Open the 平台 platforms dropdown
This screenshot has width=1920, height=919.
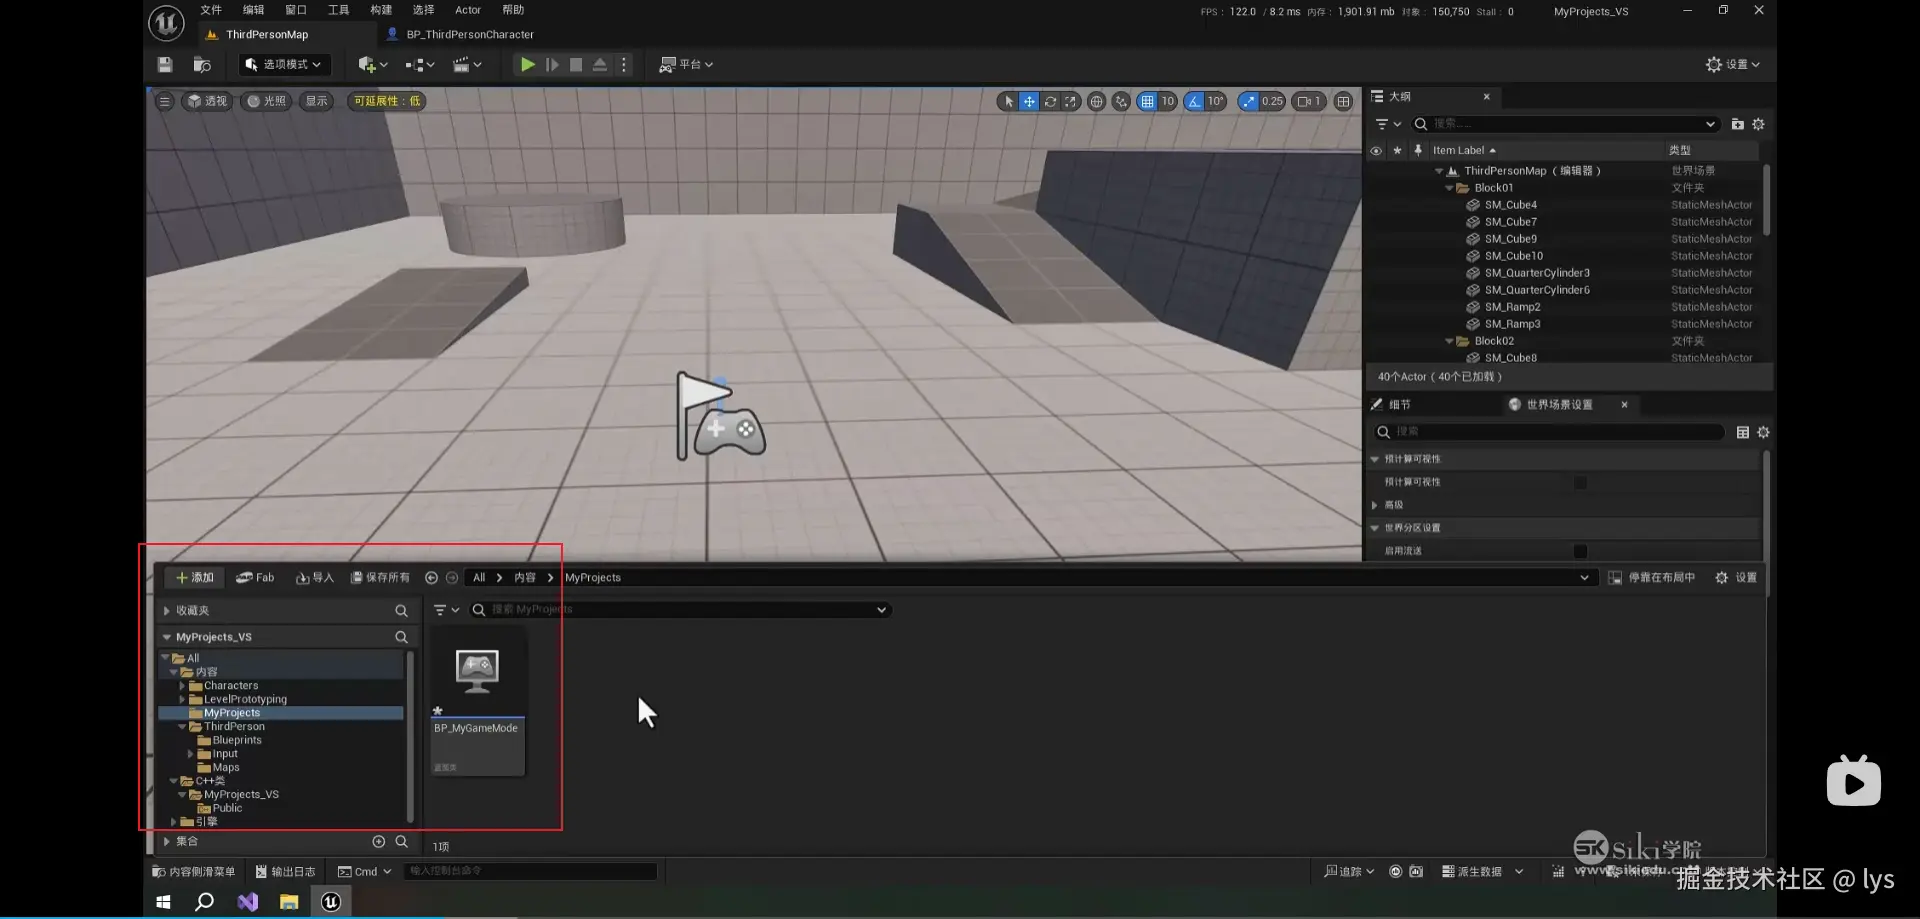pyautogui.click(x=686, y=64)
